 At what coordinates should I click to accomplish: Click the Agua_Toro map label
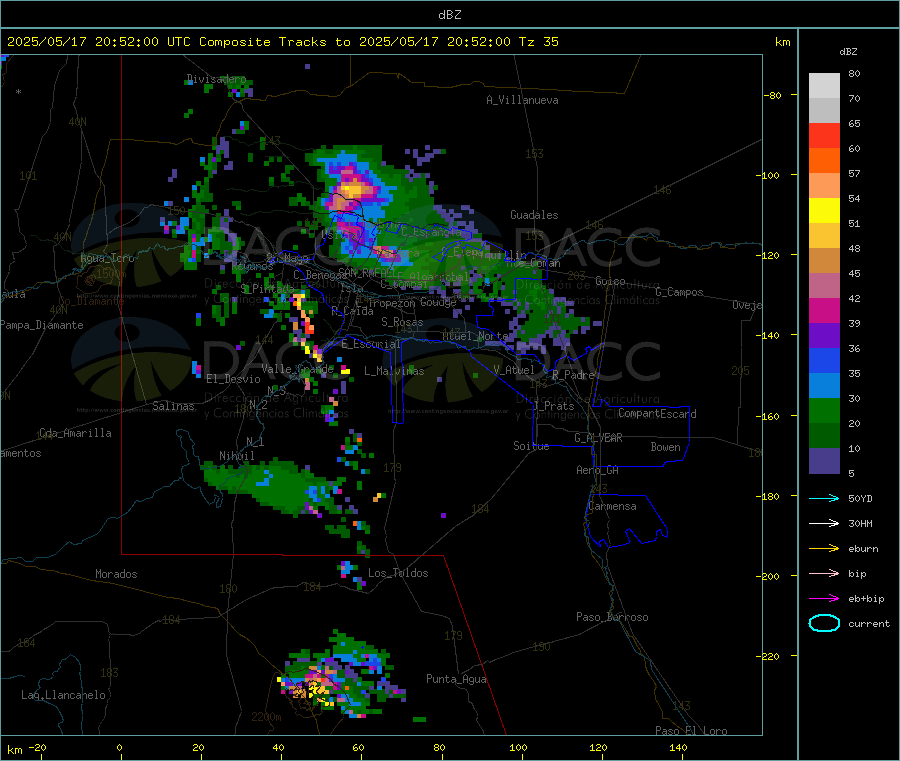coord(107,258)
